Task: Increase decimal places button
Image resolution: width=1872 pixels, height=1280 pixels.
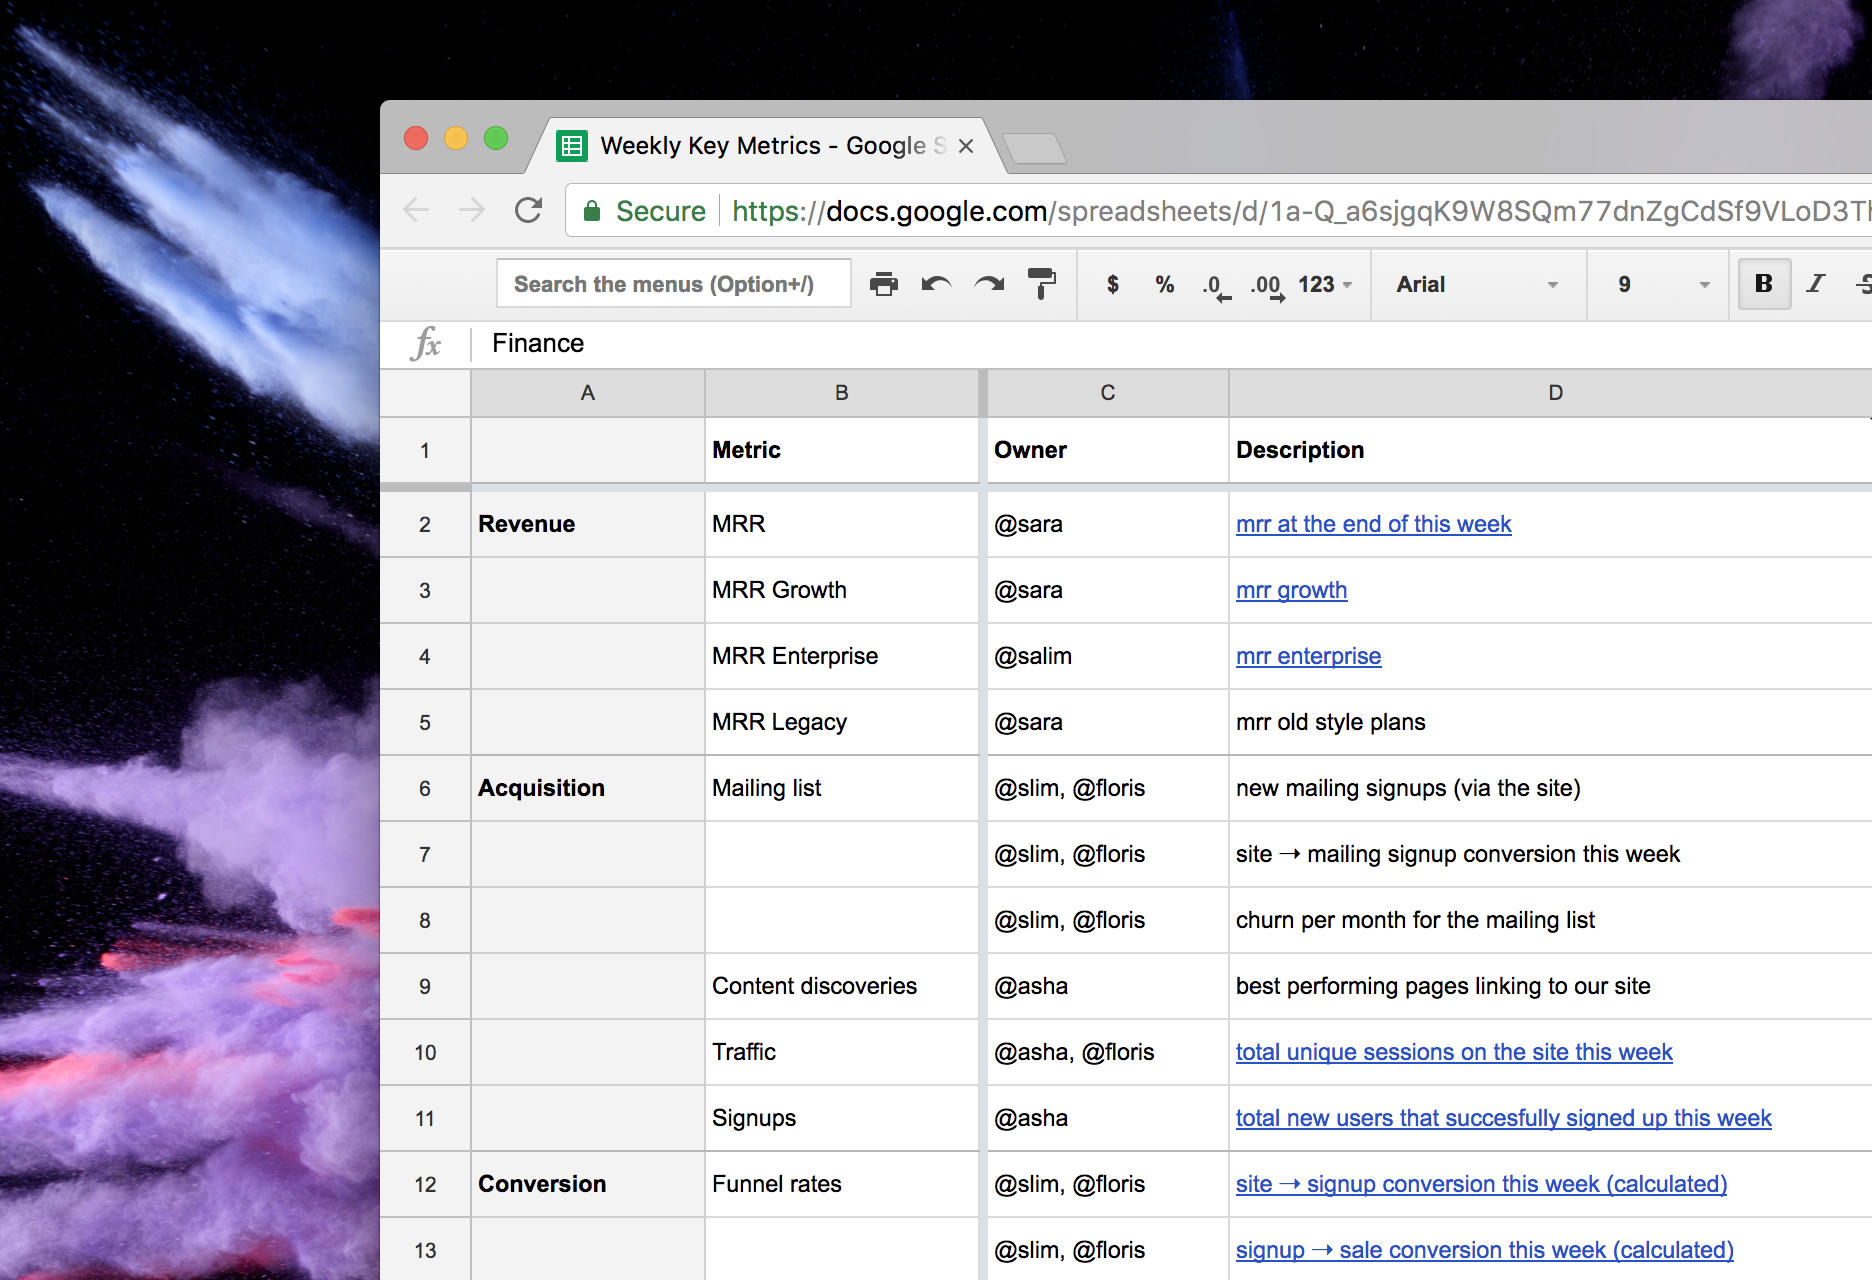Action: (x=1267, y=286)
